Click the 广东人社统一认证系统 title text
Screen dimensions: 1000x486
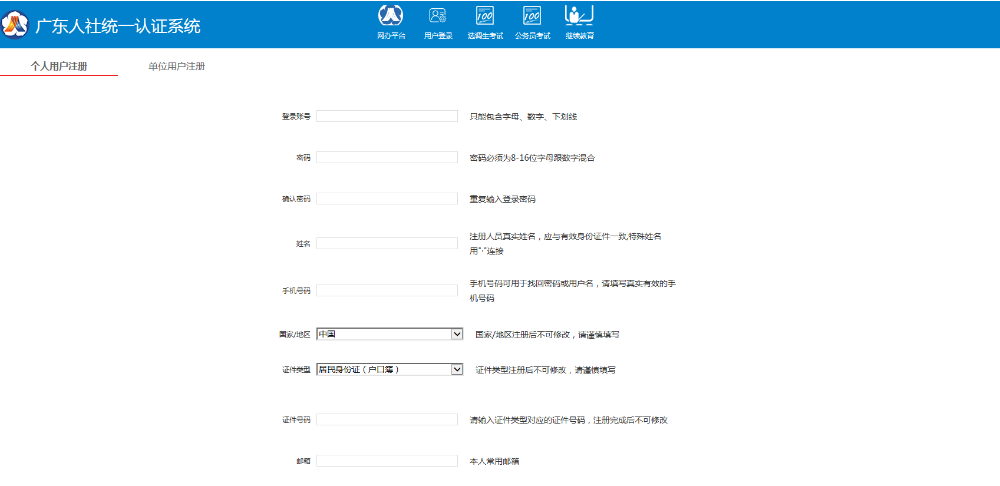pos(118,26)
